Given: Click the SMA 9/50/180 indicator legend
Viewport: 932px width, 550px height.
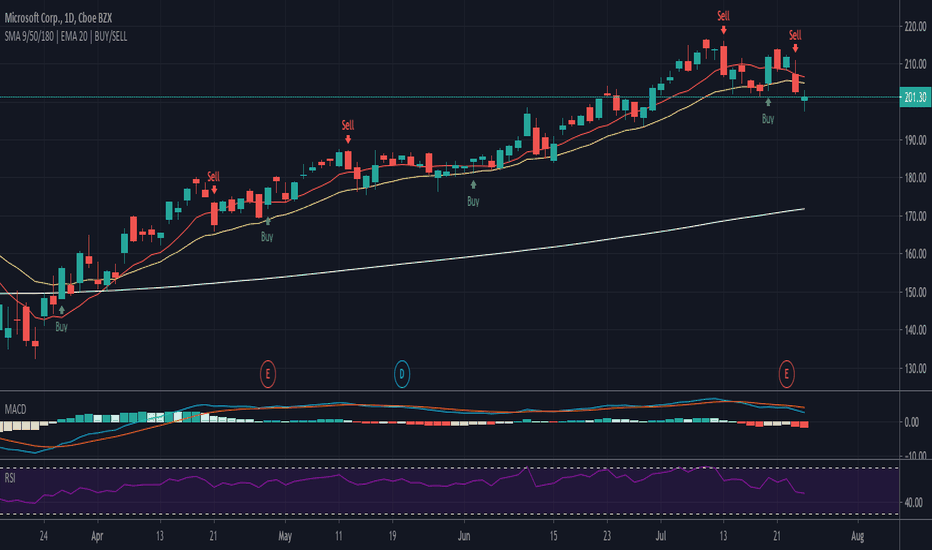Looking at the screenshot, I should pyautogui.click(x=65, y=37).
